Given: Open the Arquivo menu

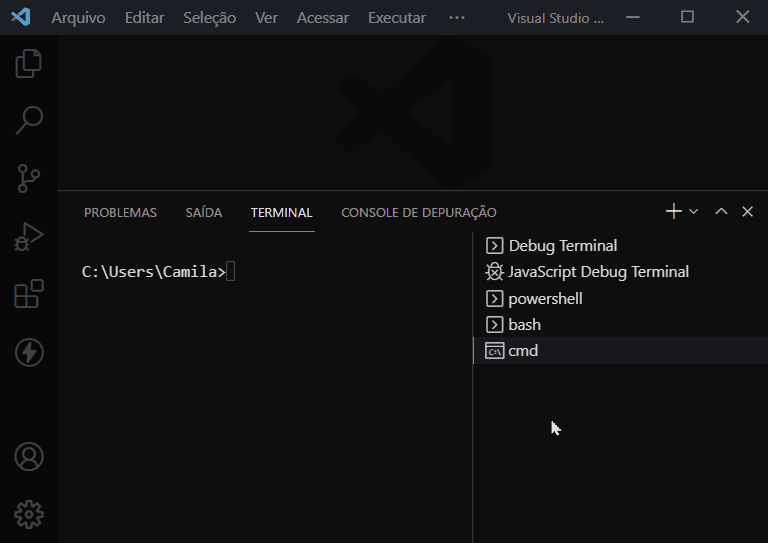Looking at the screenshot, I should [78, 18].
